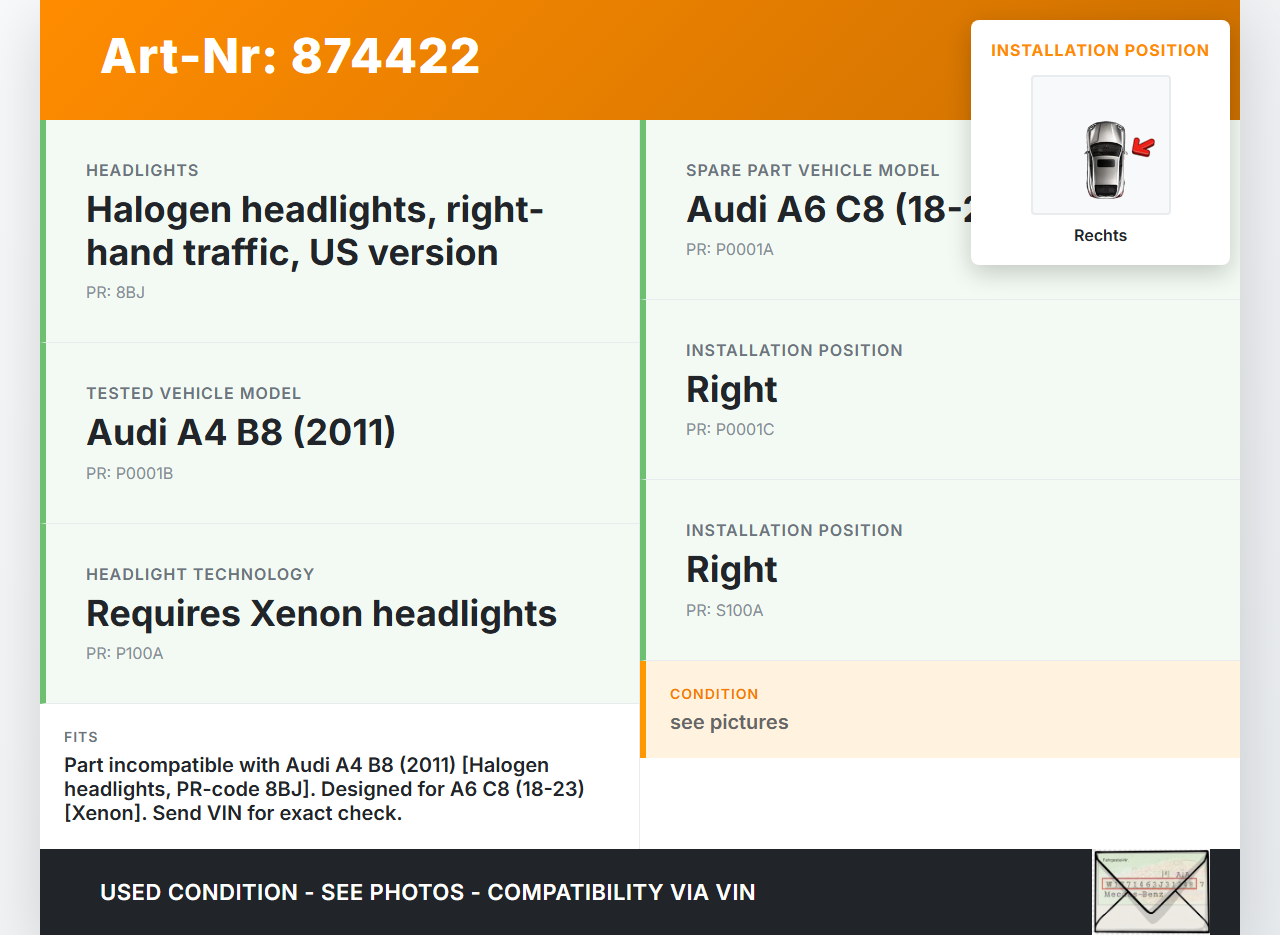
Task: Click the "Used Condition" footer banner text
Action: pos(427,892)
